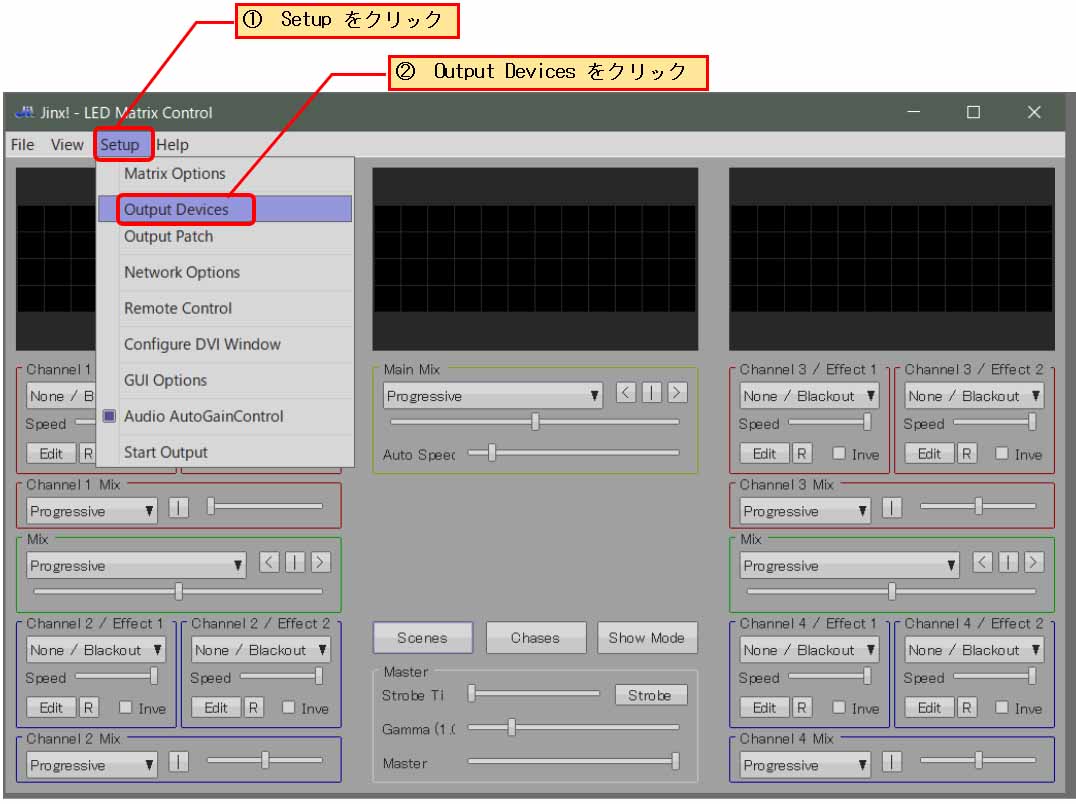This screenshot has width=1076, height=804.
Task: Toggle Audio AutoGainControl menu checkbox
Action: [x=110, y=416]
